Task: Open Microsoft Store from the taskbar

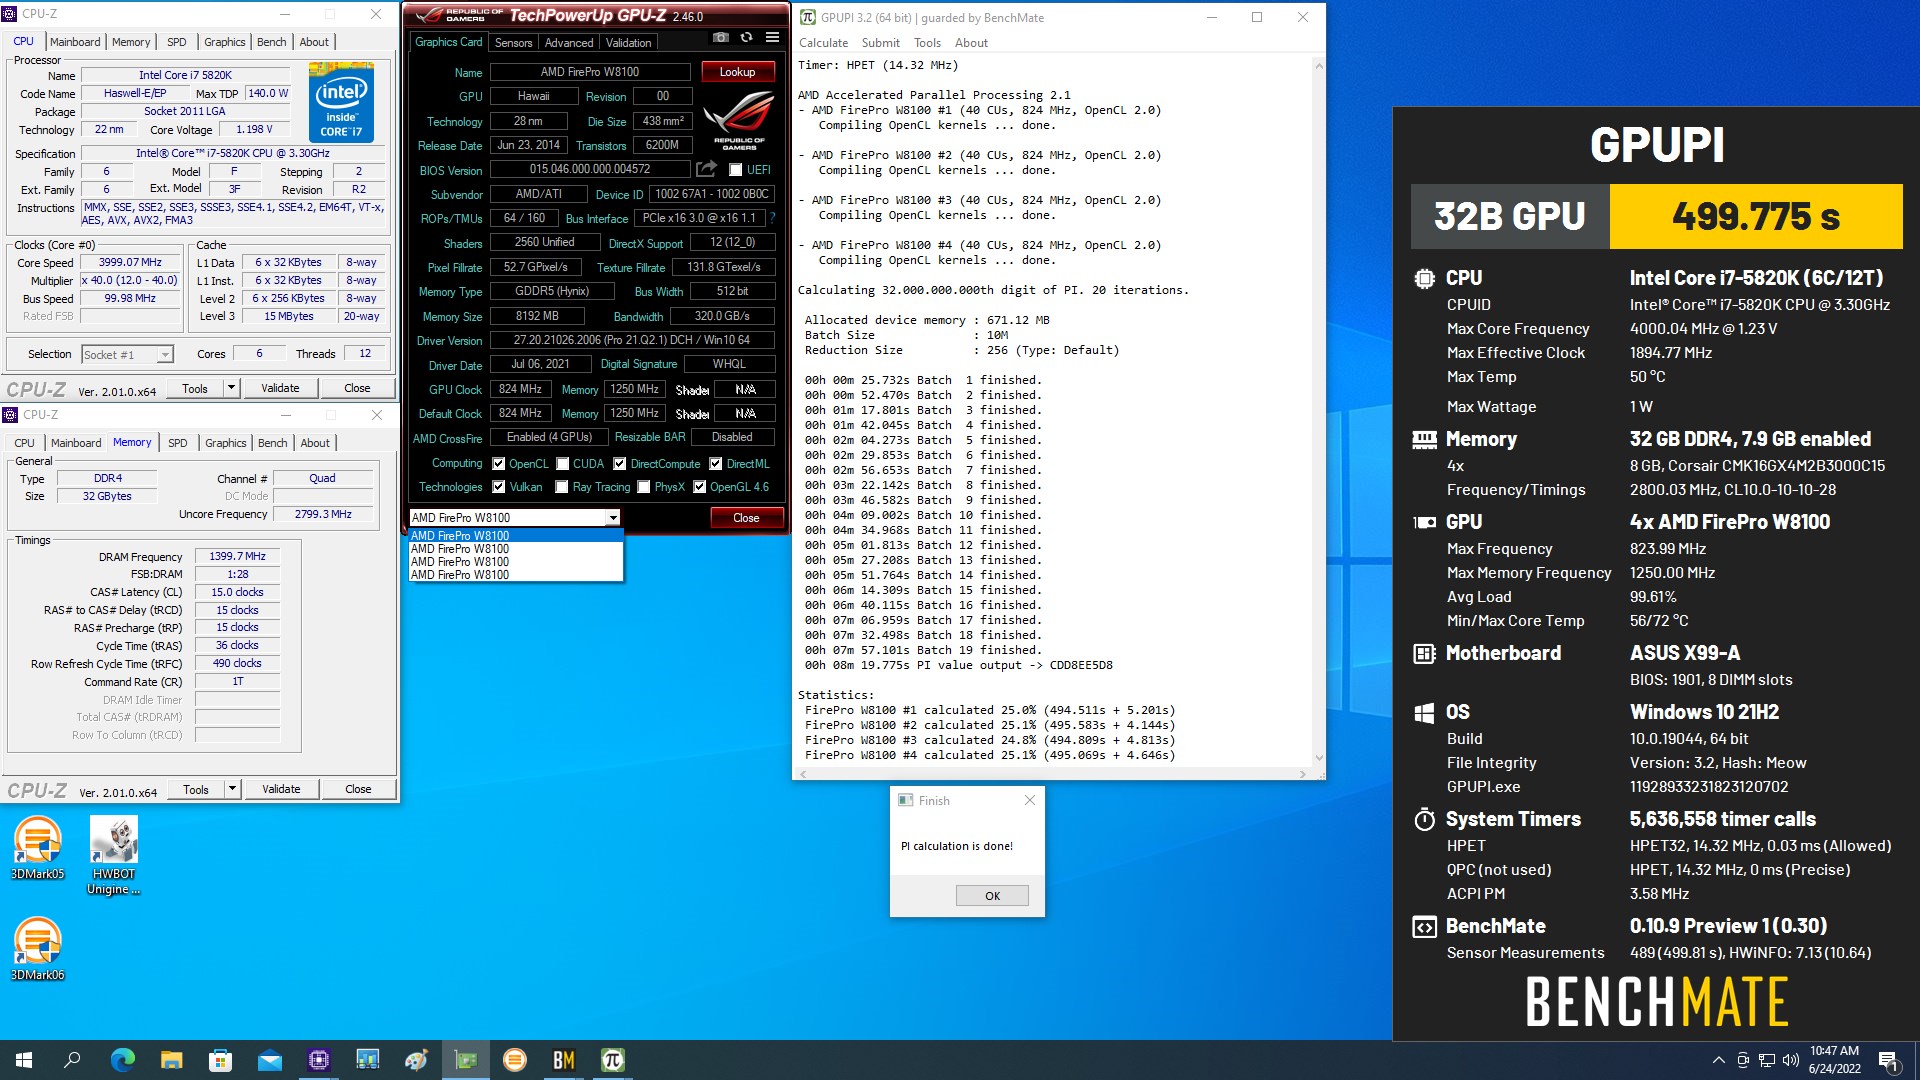Action: tap(220, 1060)
